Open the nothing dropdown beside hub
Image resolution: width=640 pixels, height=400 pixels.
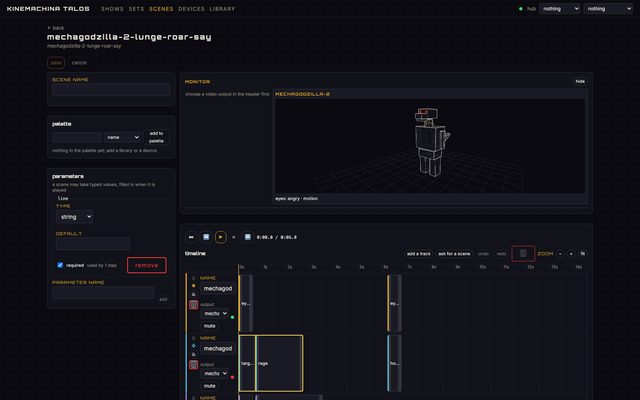(560, 9)
